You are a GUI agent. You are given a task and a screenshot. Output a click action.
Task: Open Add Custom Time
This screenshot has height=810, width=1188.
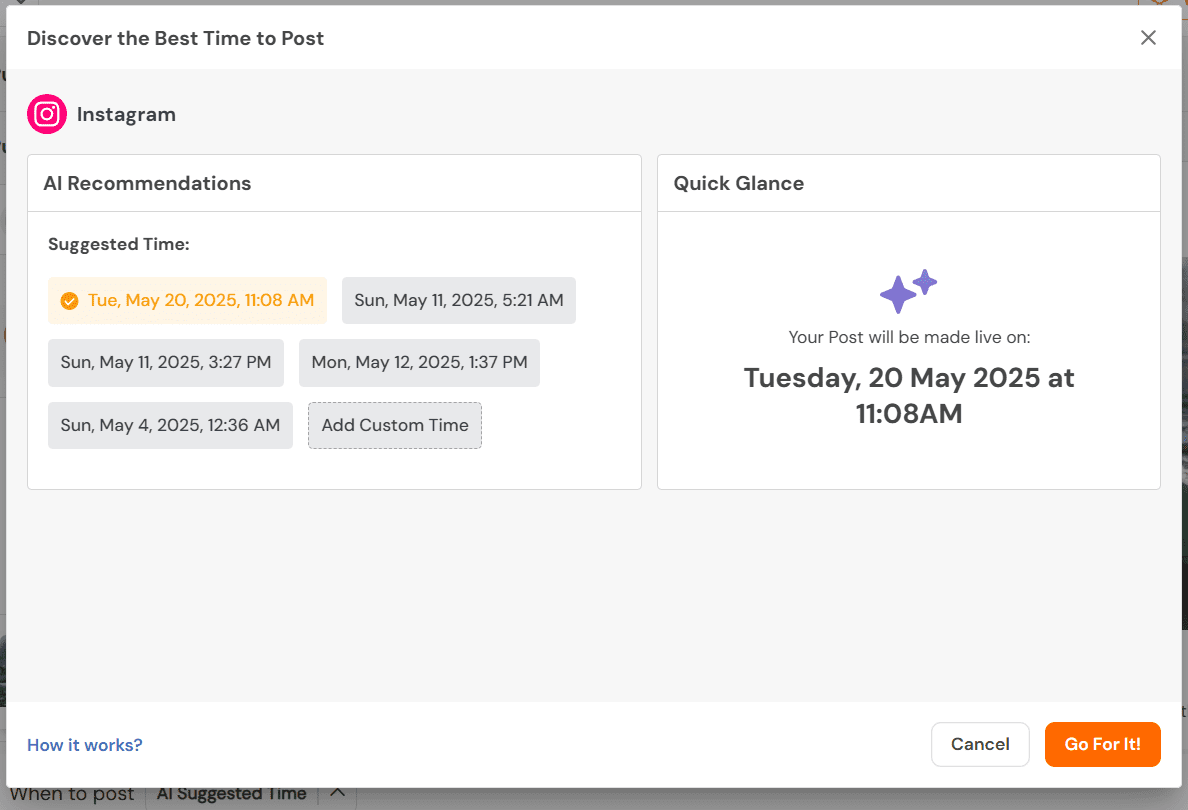tap(394, 425)
